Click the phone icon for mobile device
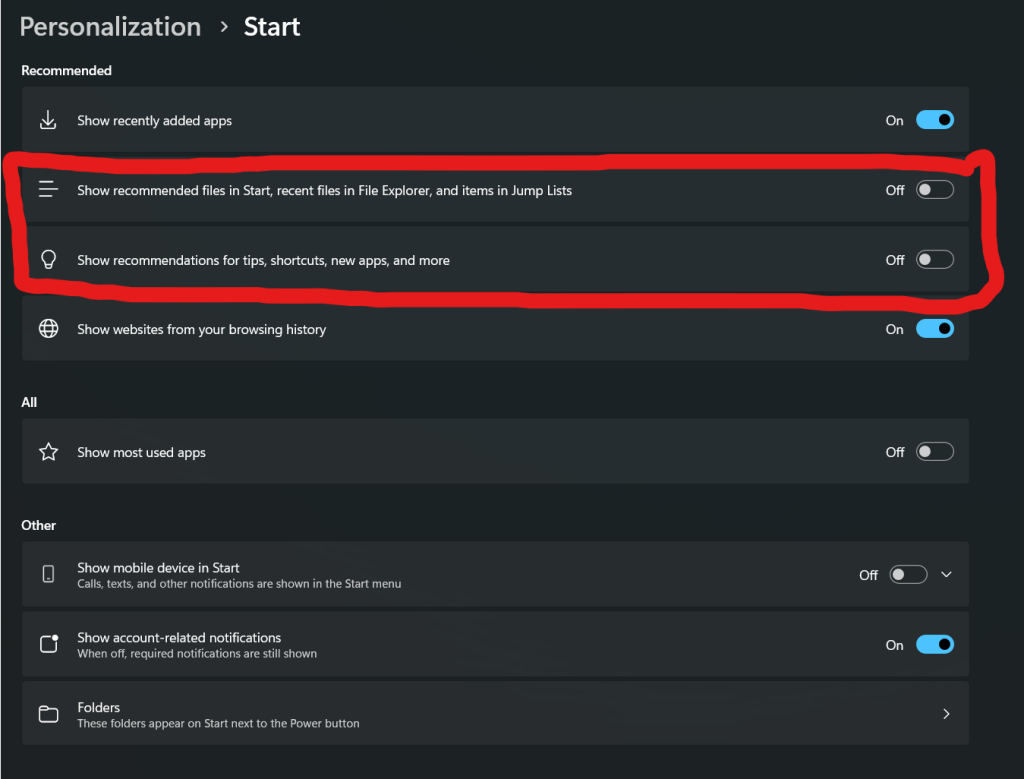Image resolution: width=1024 pixels, height=779 pixels. pyautogui.click(x=48, y=574)
